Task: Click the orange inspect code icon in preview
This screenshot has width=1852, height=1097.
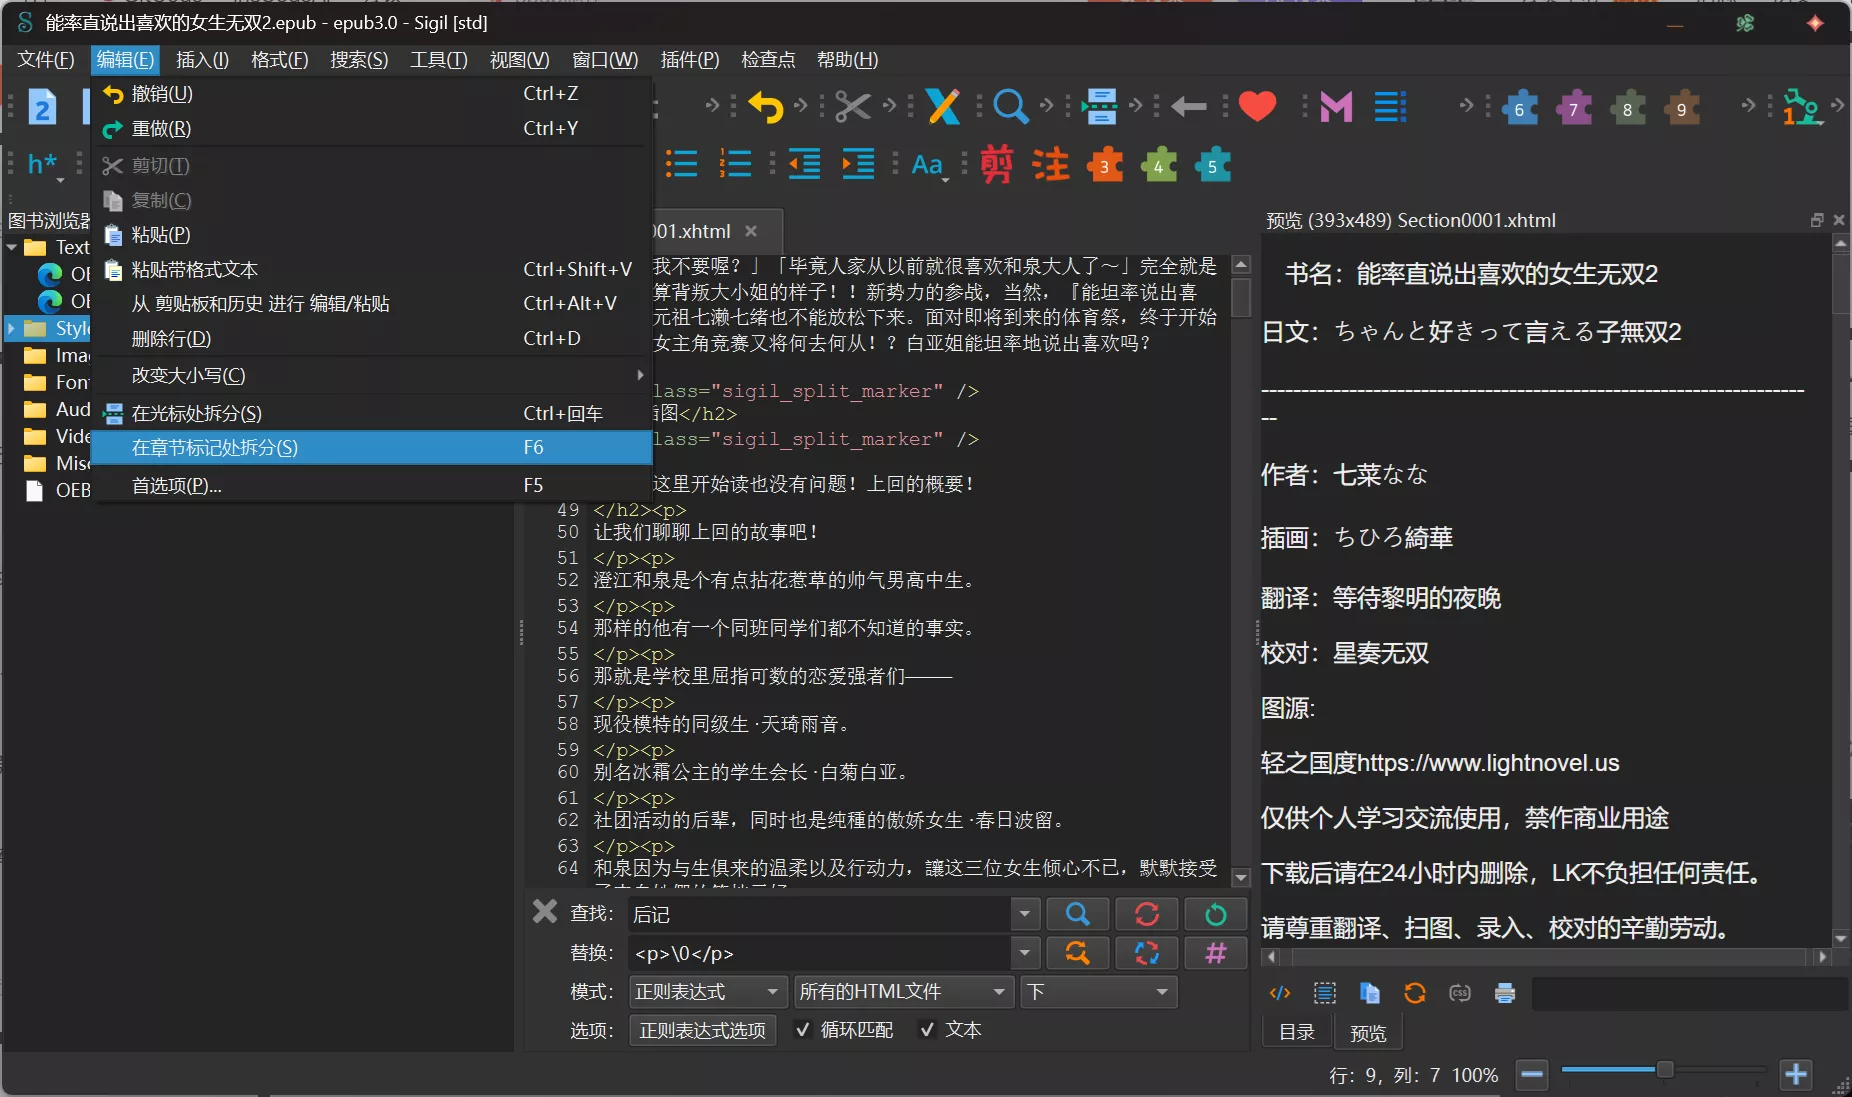Action: coord(1280,993)
